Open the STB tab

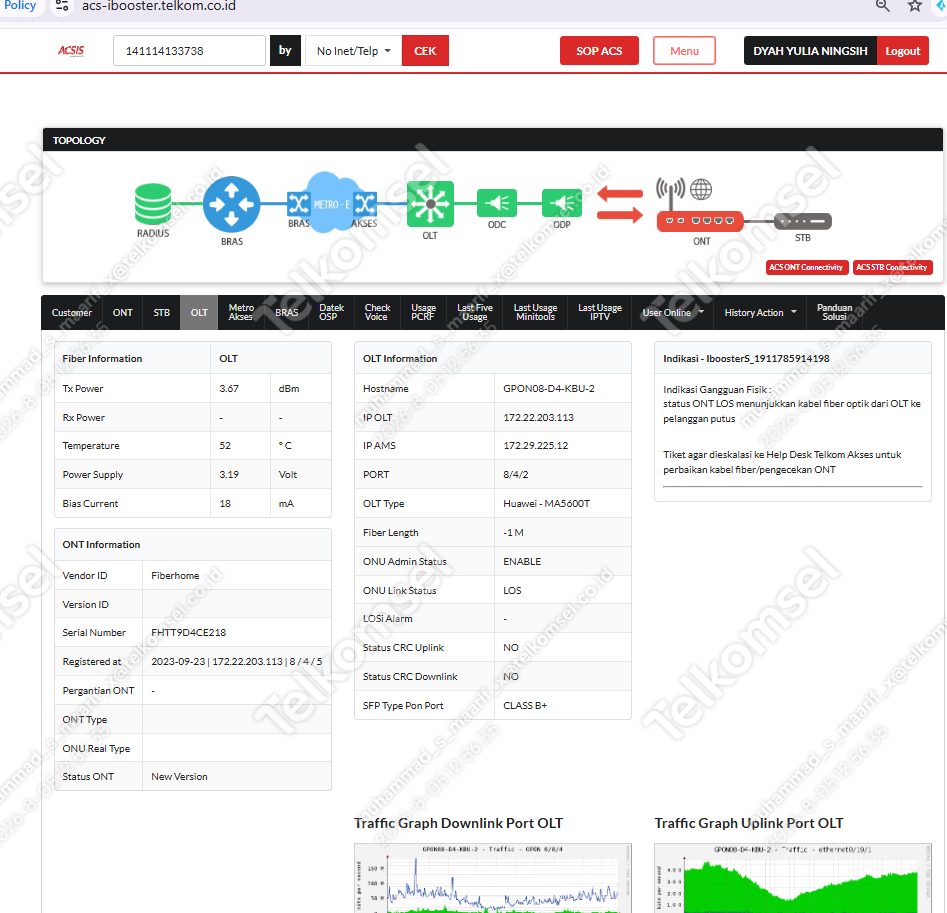pos(161,313)
